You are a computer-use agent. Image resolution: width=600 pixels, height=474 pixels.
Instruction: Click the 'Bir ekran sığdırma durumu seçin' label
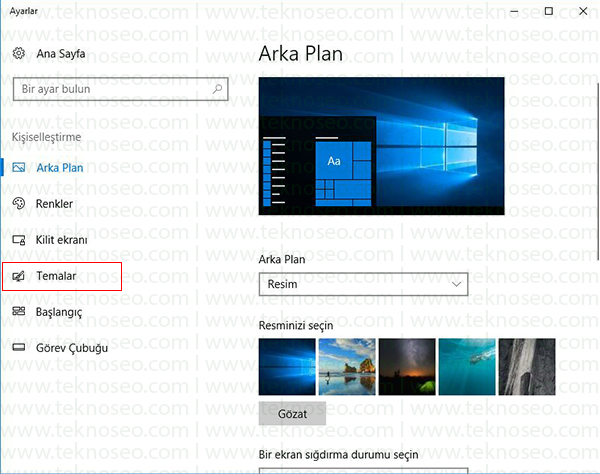pyautogui.click(x=339, y=455)
